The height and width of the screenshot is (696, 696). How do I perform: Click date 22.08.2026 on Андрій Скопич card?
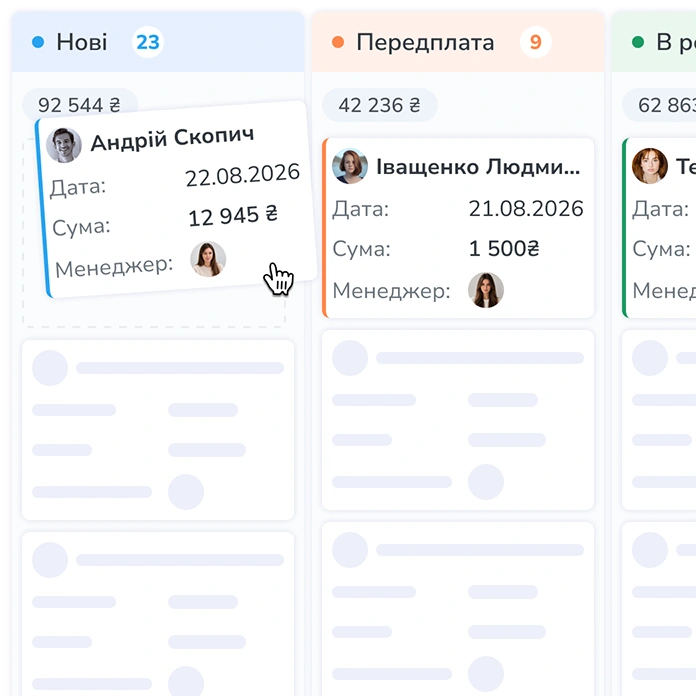click(242, 175)
